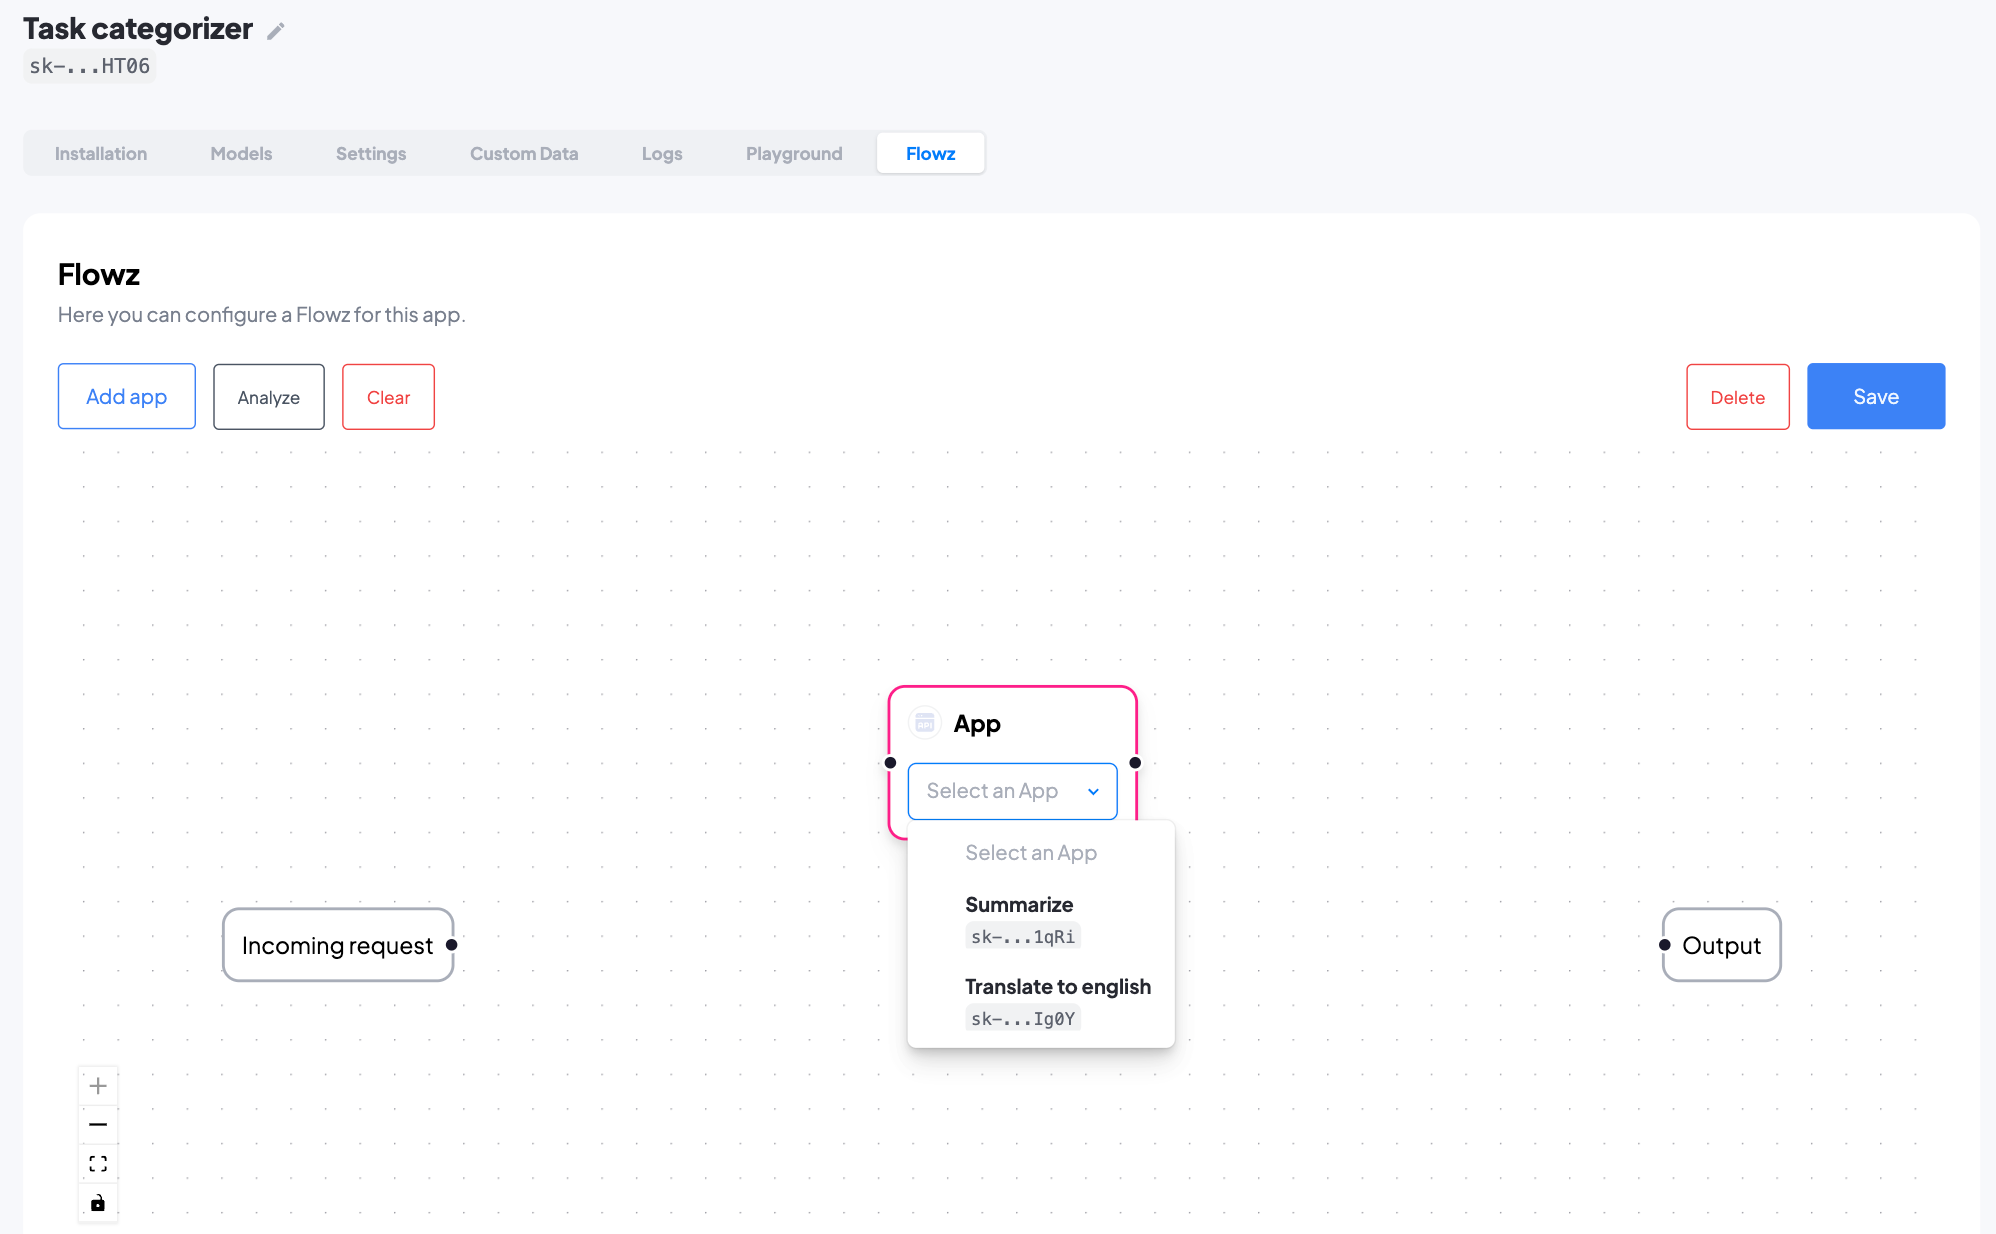Click the App node API icon
Viewport: 1996px width, 1234px height.
925,723
